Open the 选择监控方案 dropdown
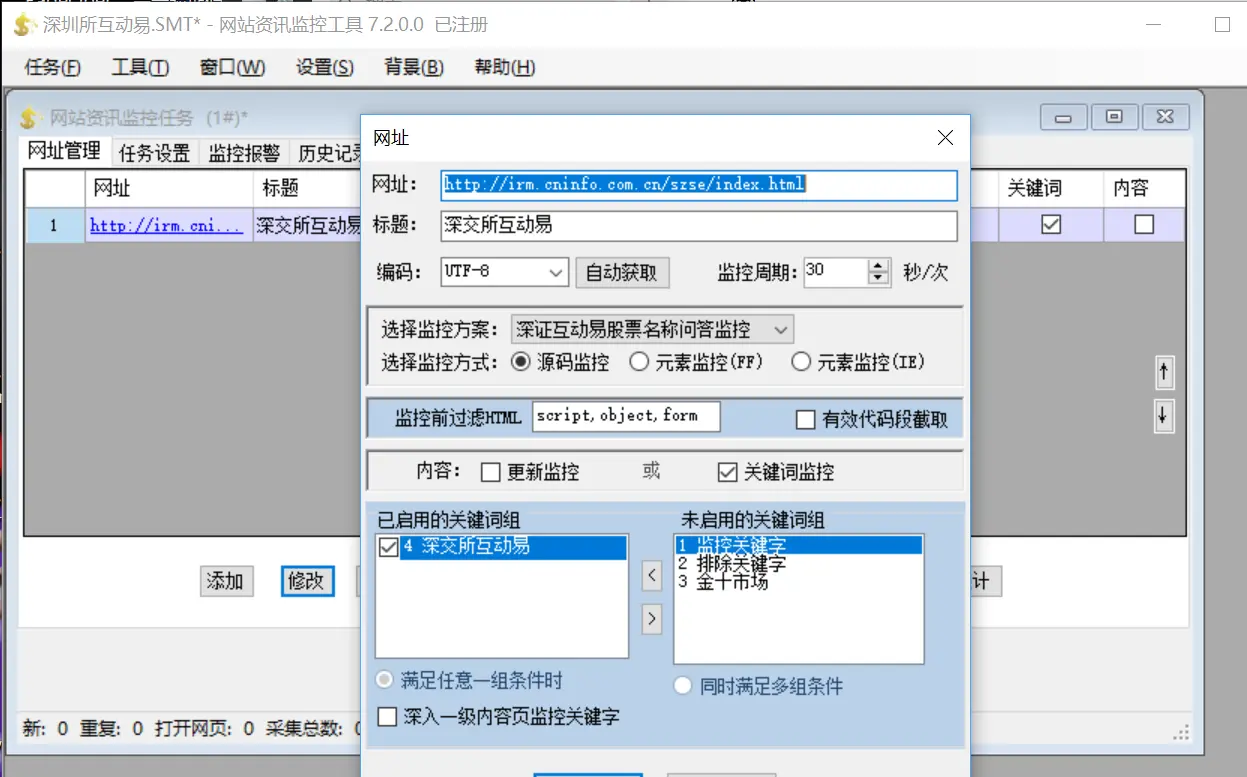Viewport: 1247px width, 777px height. (x=652, y=328)
